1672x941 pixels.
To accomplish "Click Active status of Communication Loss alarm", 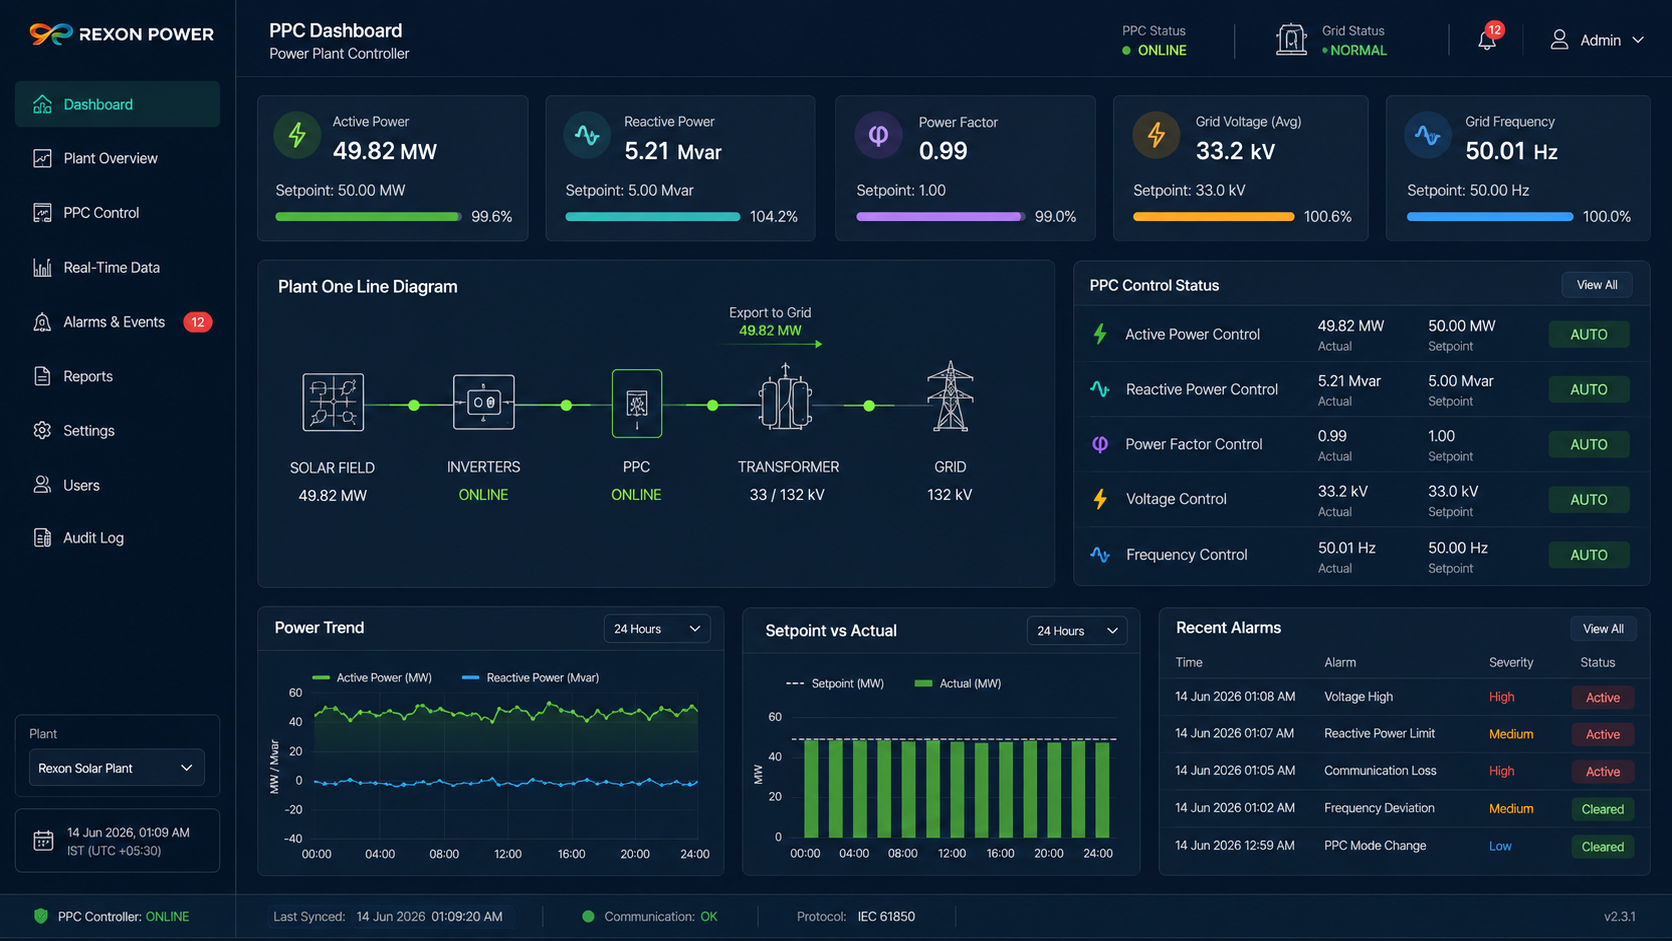I will [1603, 772].
